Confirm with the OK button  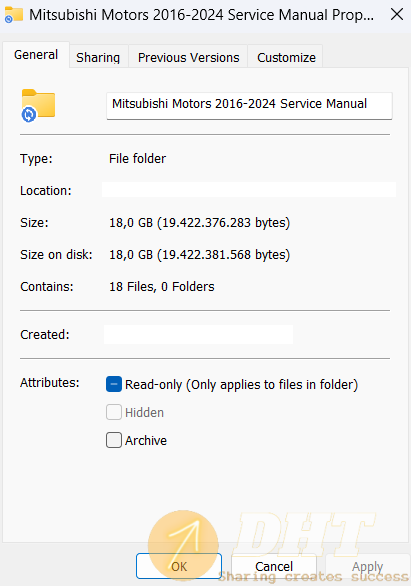(x=179, y=566)
